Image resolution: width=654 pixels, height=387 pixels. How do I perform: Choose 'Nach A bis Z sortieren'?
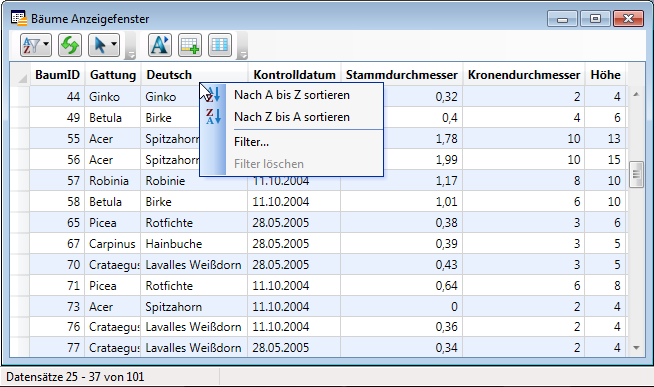click(x=292, y=95)
